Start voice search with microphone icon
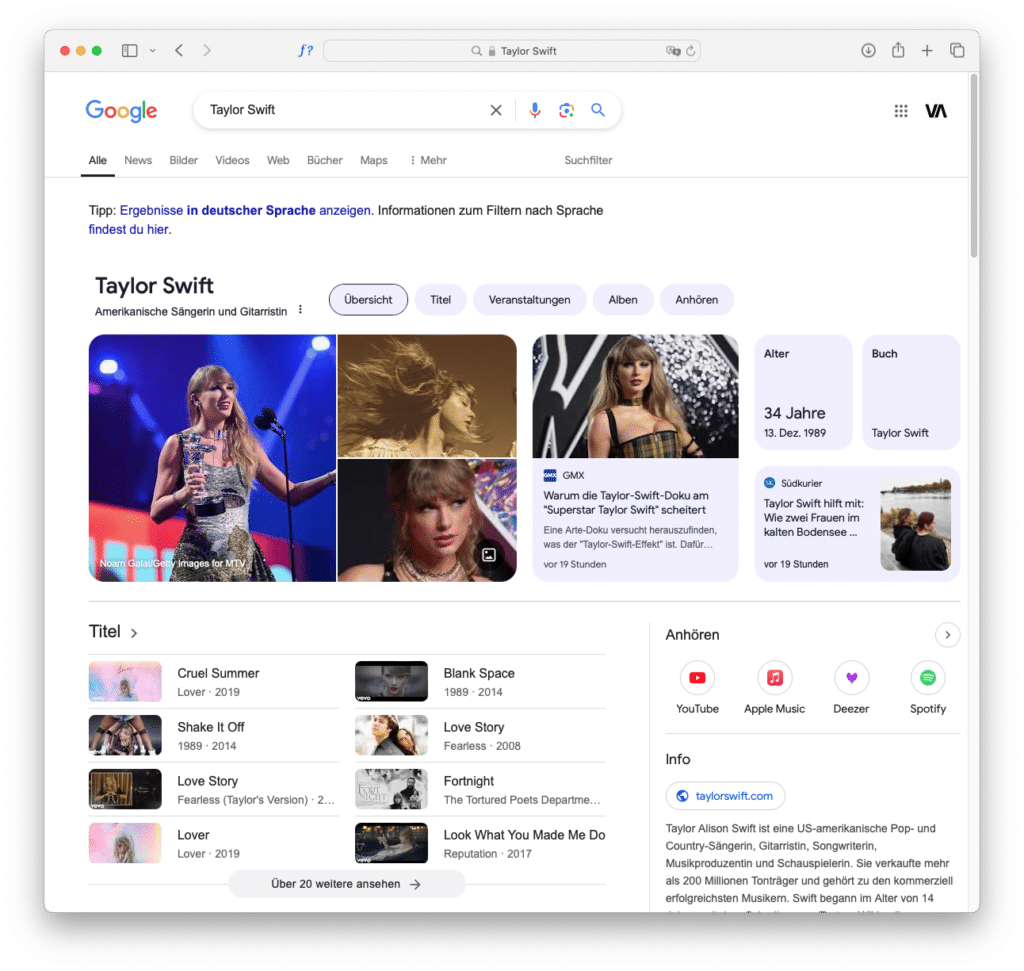 pos(534,110)
